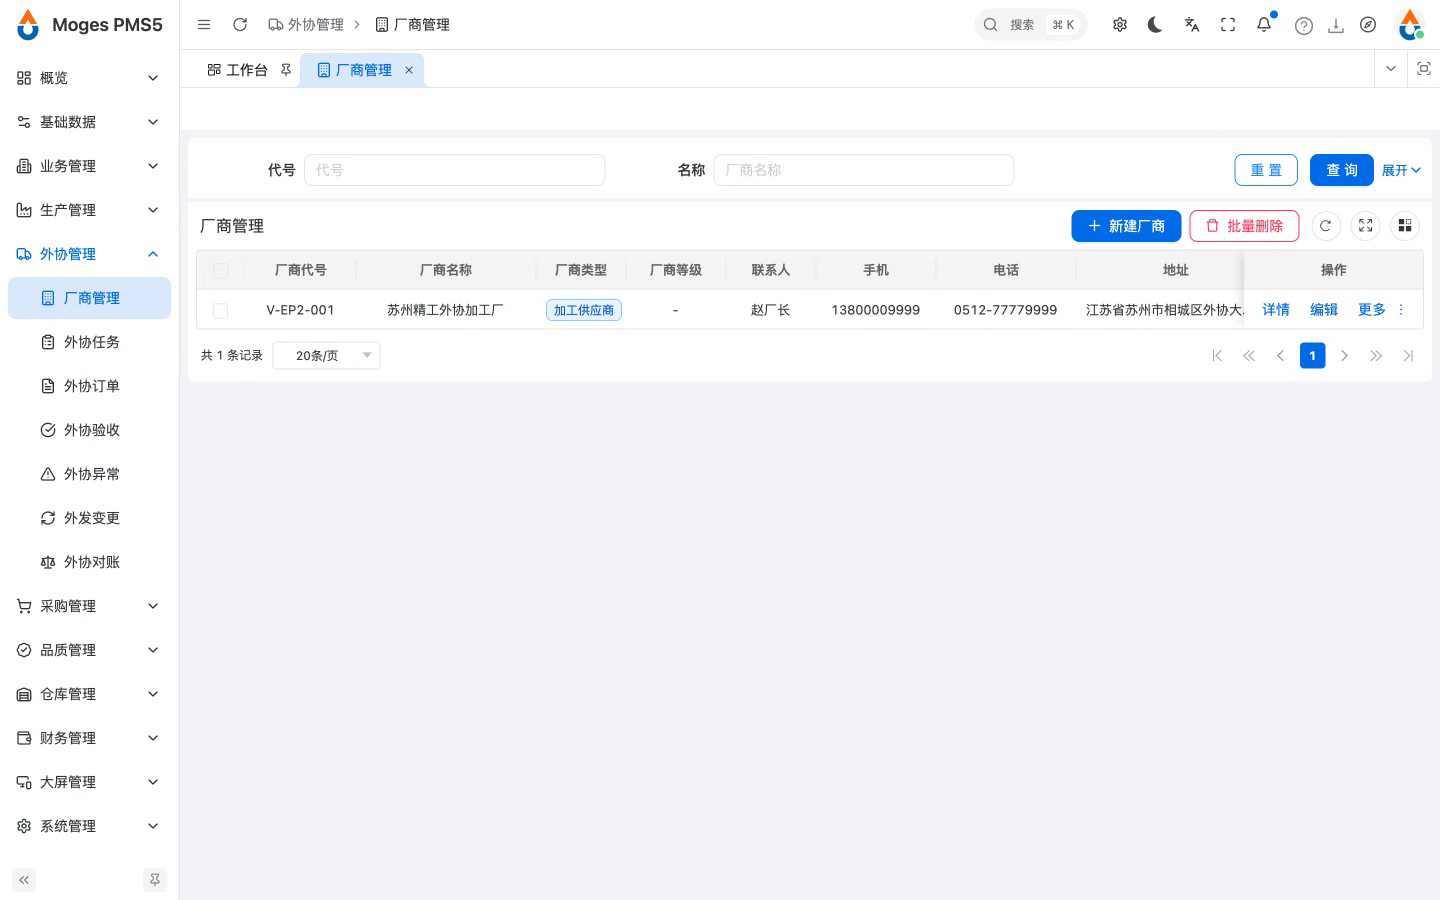Close the 厂商管理 tab
Image resolution: width=1440 pixels, height=900 pixels.
(409, 70)
